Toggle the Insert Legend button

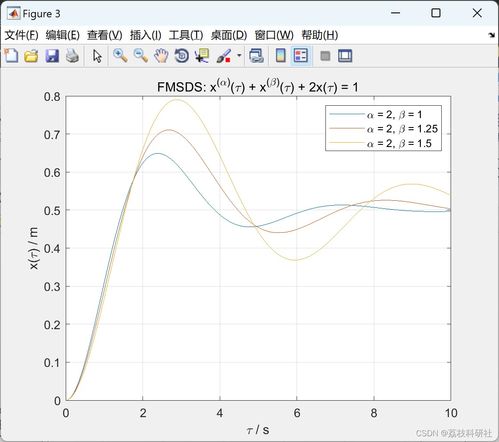point(301,56)
